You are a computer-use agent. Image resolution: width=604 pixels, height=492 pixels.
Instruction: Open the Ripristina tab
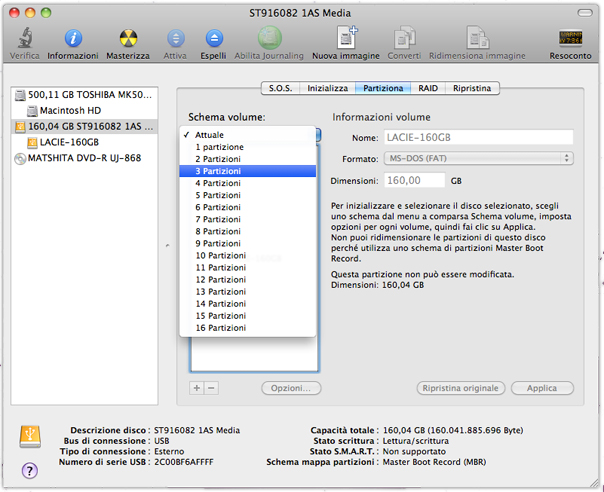click(x=471, y=88)
